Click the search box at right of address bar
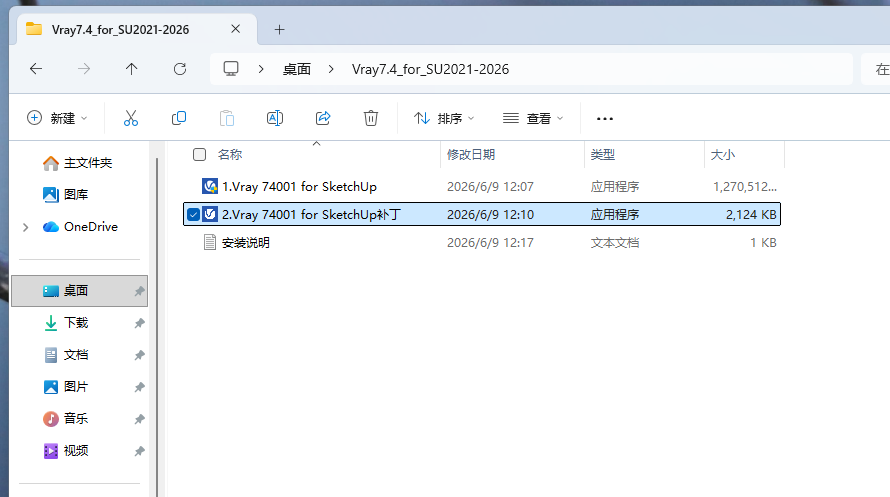This screenshot has height=497, width=890. tap(876, 69)
